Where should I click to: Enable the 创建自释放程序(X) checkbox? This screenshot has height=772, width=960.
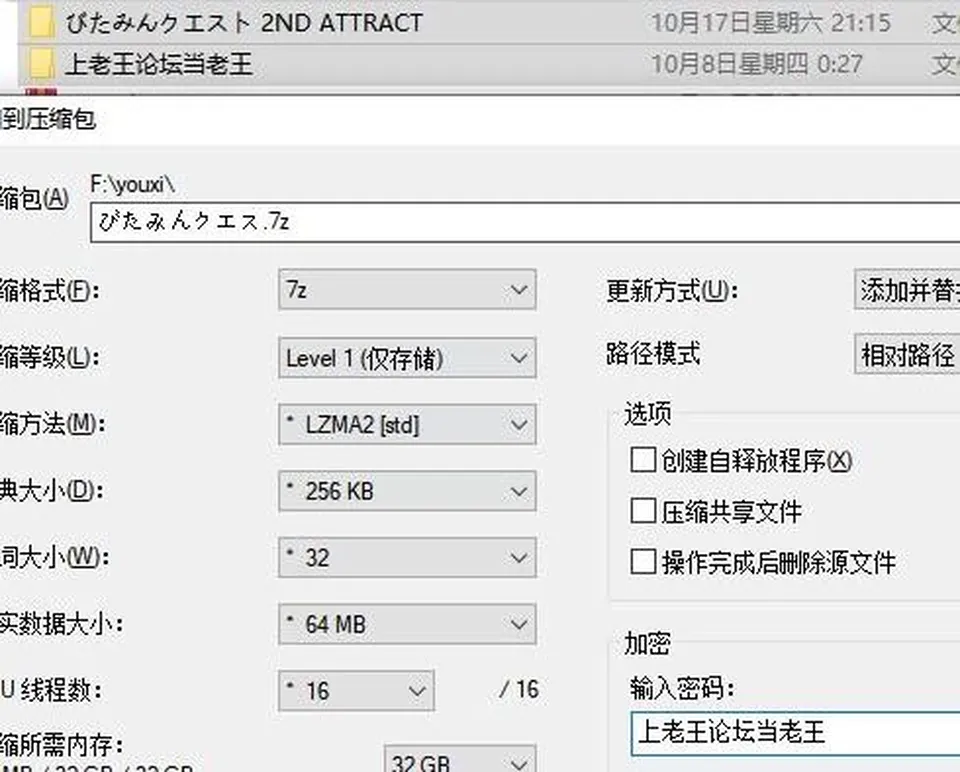click(643, 460)
